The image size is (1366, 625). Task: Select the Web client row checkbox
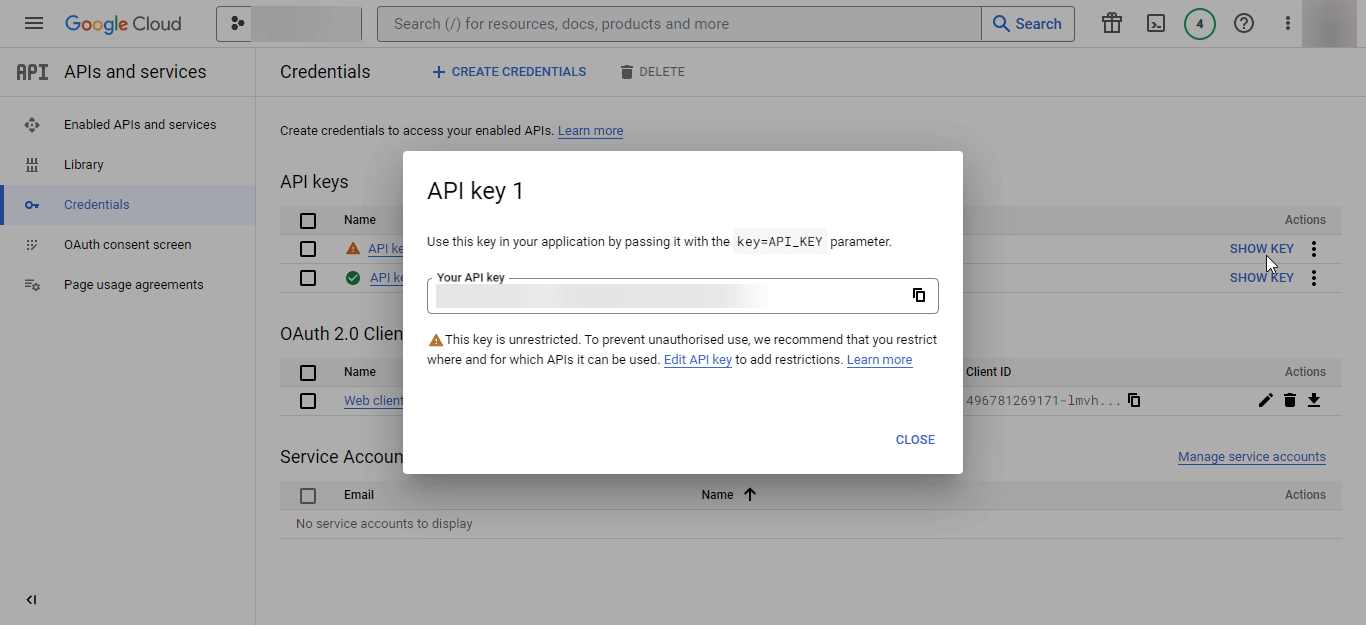[308, 400]
